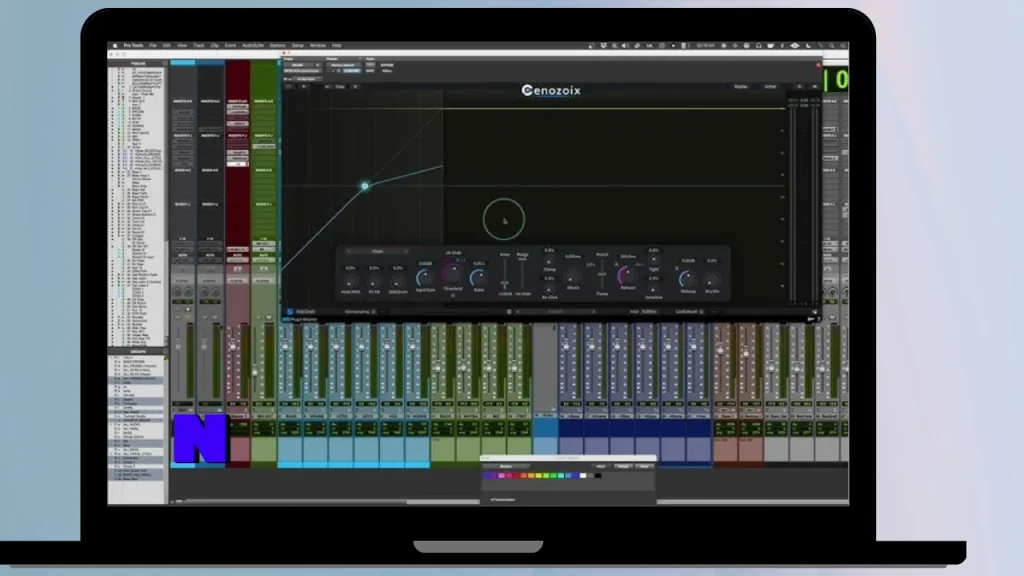Open the Edit menu

[x=167, y=46]
